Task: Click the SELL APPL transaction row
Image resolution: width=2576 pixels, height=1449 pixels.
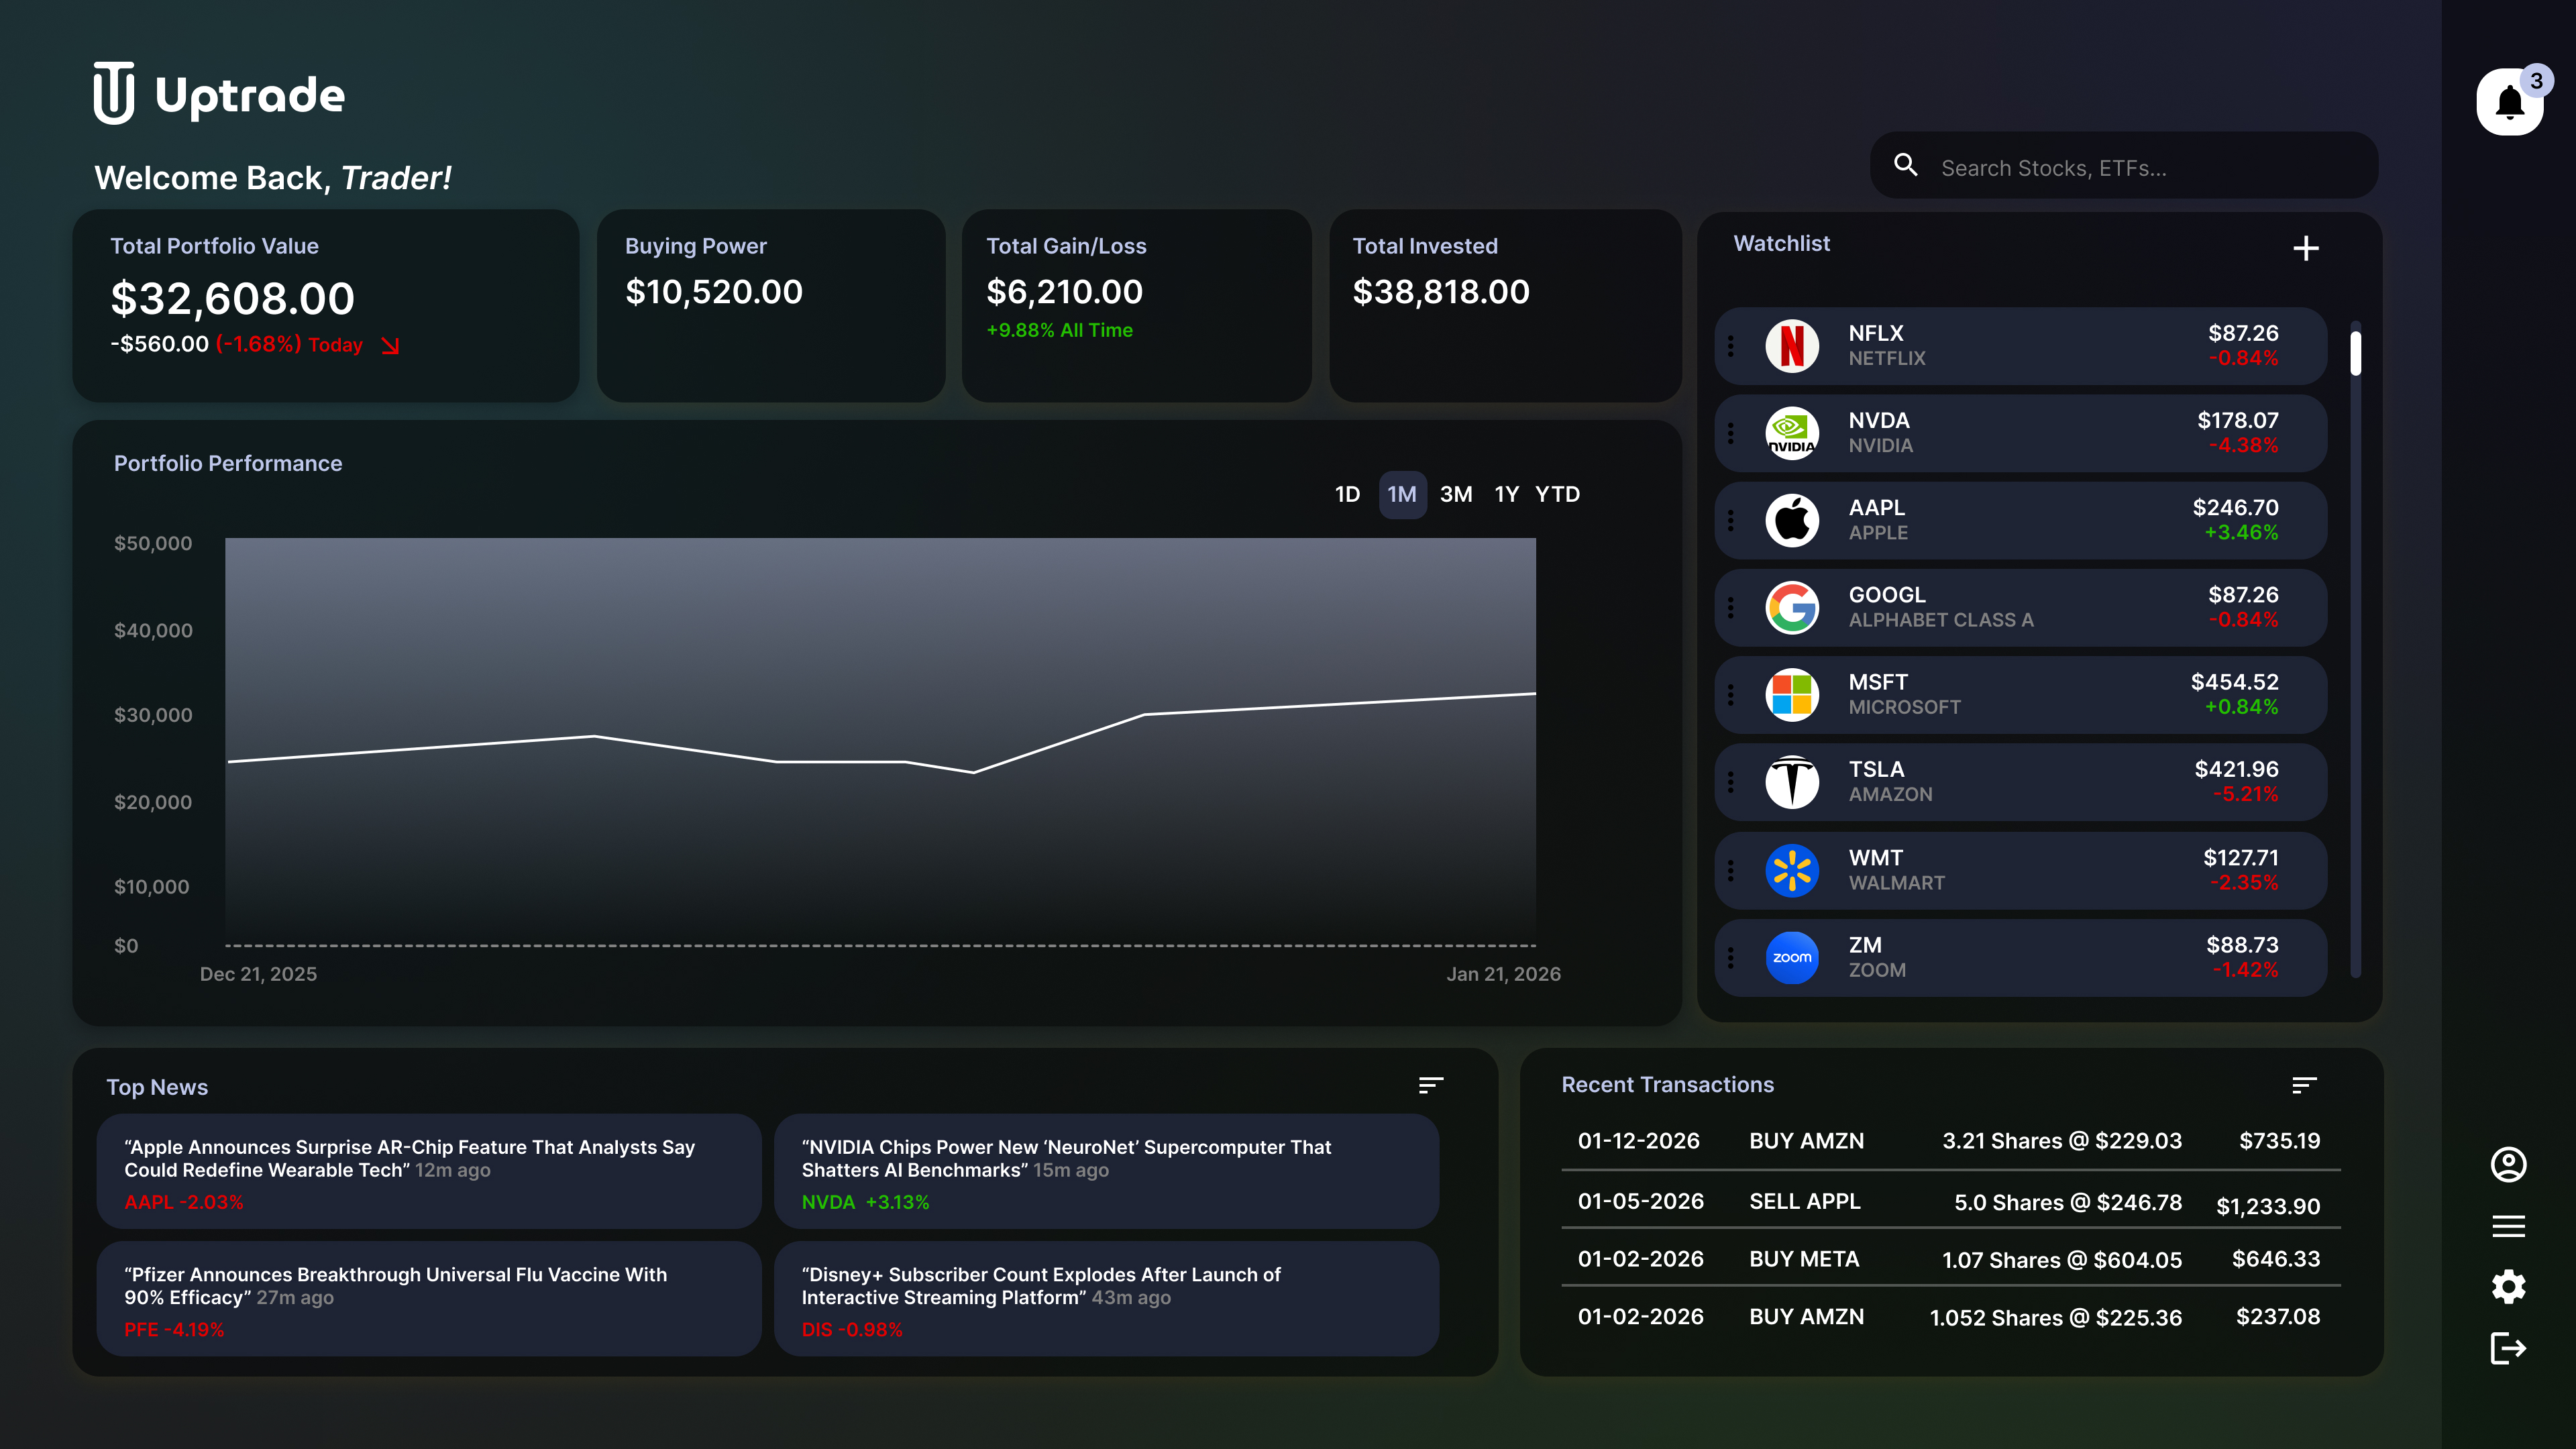Action: pos(1950,1203)
